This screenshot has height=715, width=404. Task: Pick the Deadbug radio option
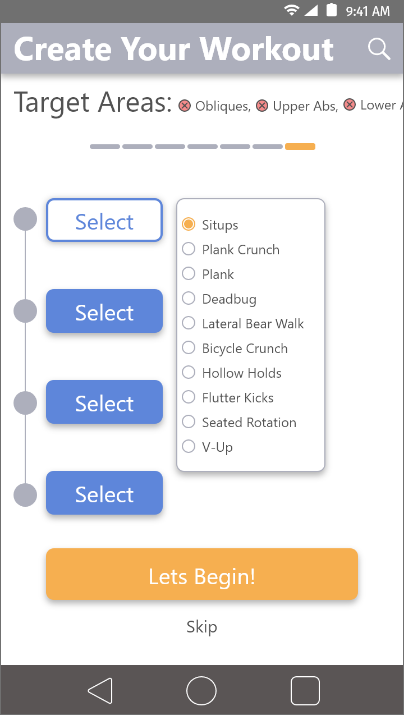coord(188,298)
